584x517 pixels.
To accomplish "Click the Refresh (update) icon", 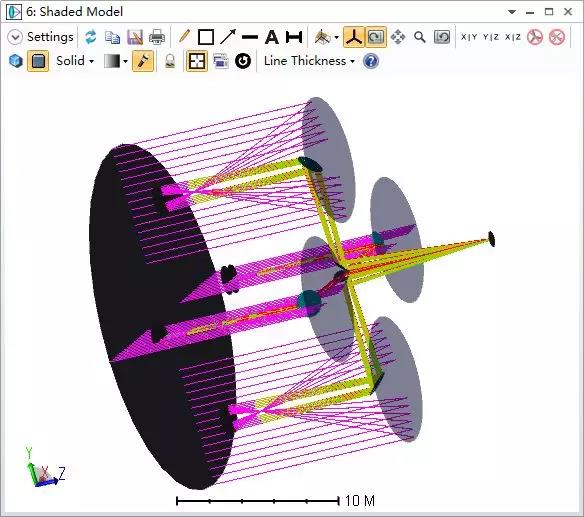I will point(91,37).
